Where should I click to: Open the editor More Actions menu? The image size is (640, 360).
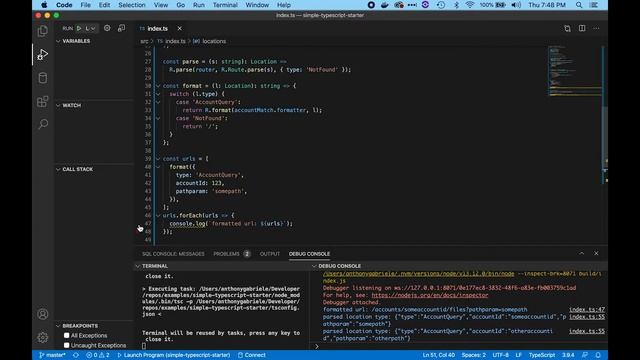click(596, 28)
